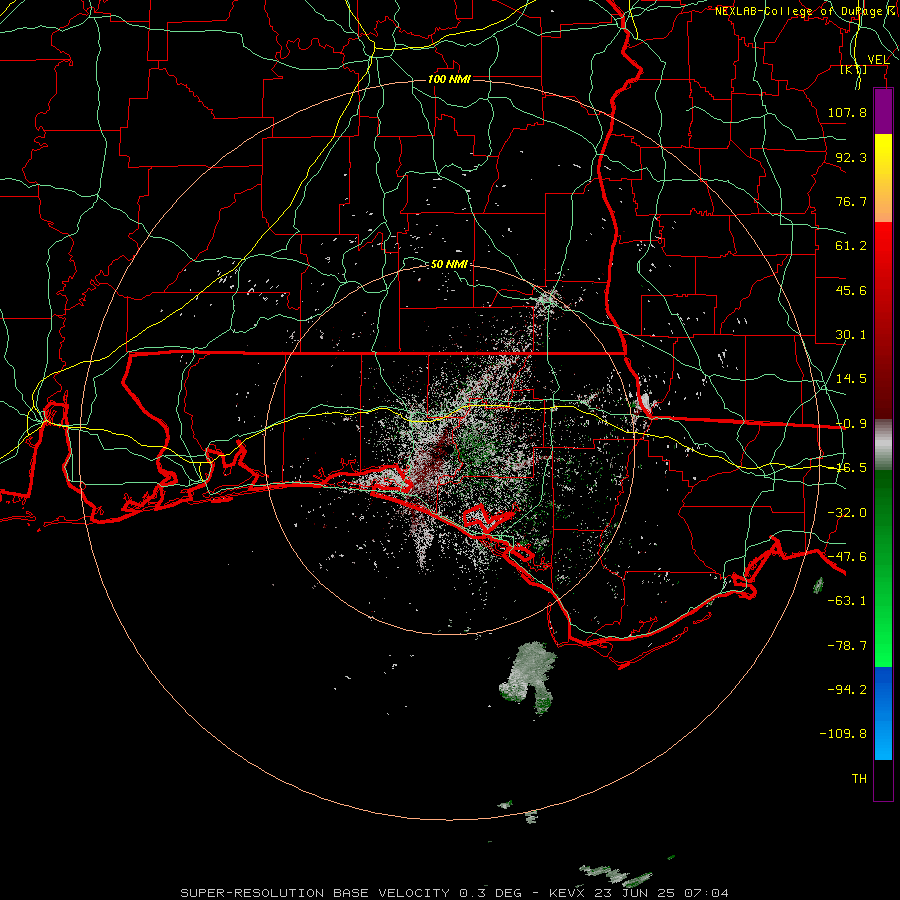The width and height of the screenshot is (900, 900).
Task: Select the 61.2 legend value
Action: point(851,246)
